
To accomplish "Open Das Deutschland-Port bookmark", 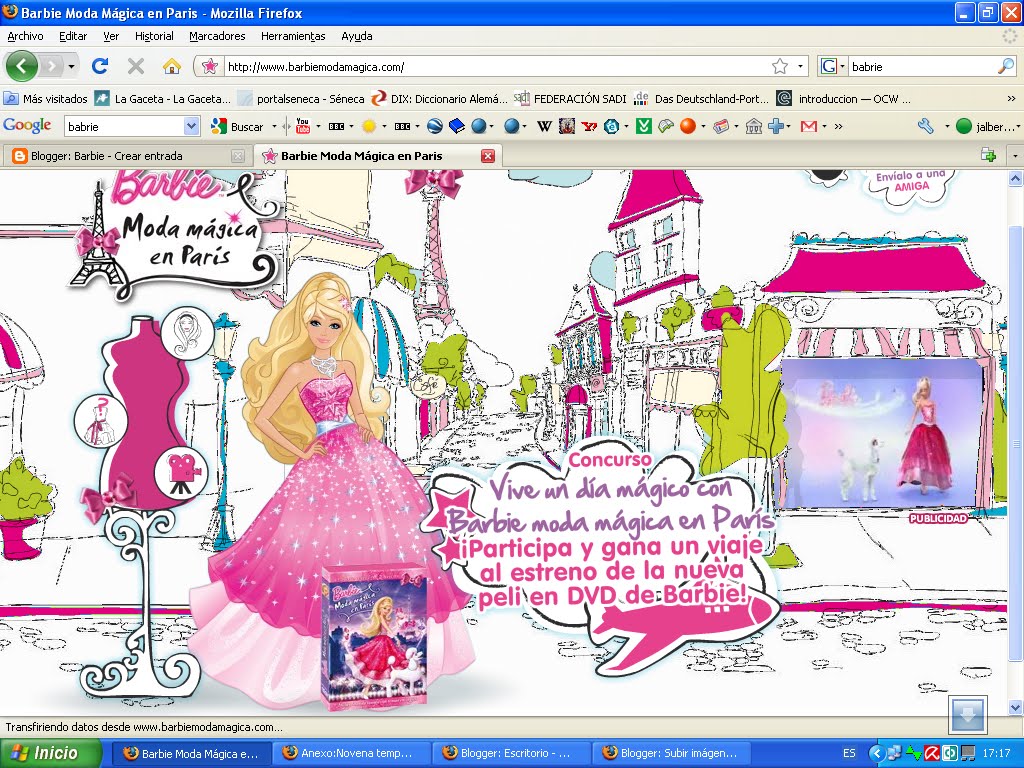I will (x=701, y=99).
